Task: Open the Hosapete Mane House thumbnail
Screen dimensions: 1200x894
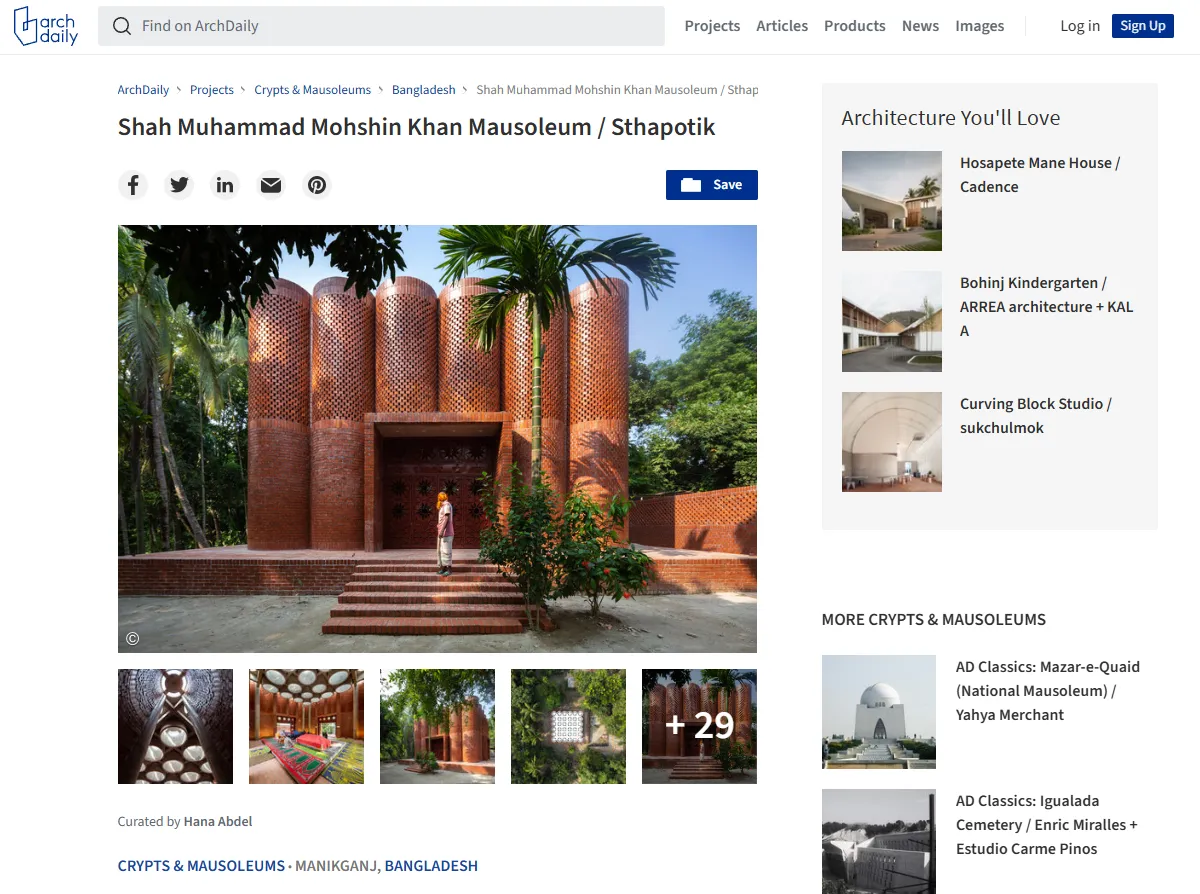Action: click(x=892, y=201)
